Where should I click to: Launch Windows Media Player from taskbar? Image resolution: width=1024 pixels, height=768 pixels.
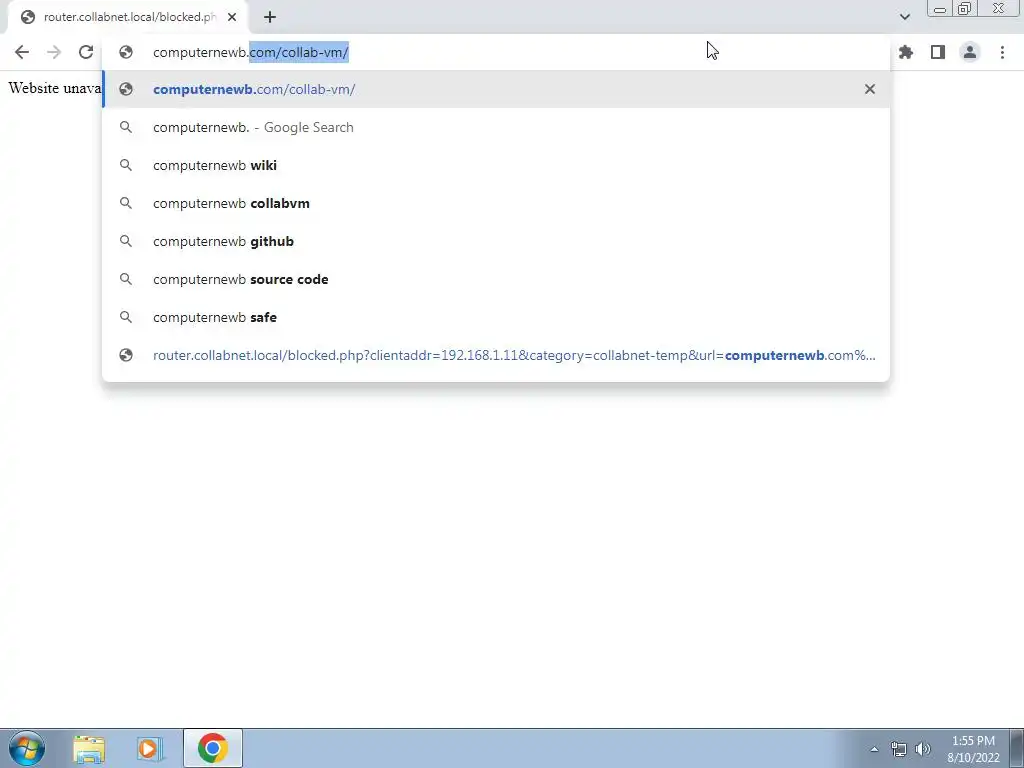pyautogui.click(x=149, y=748)
